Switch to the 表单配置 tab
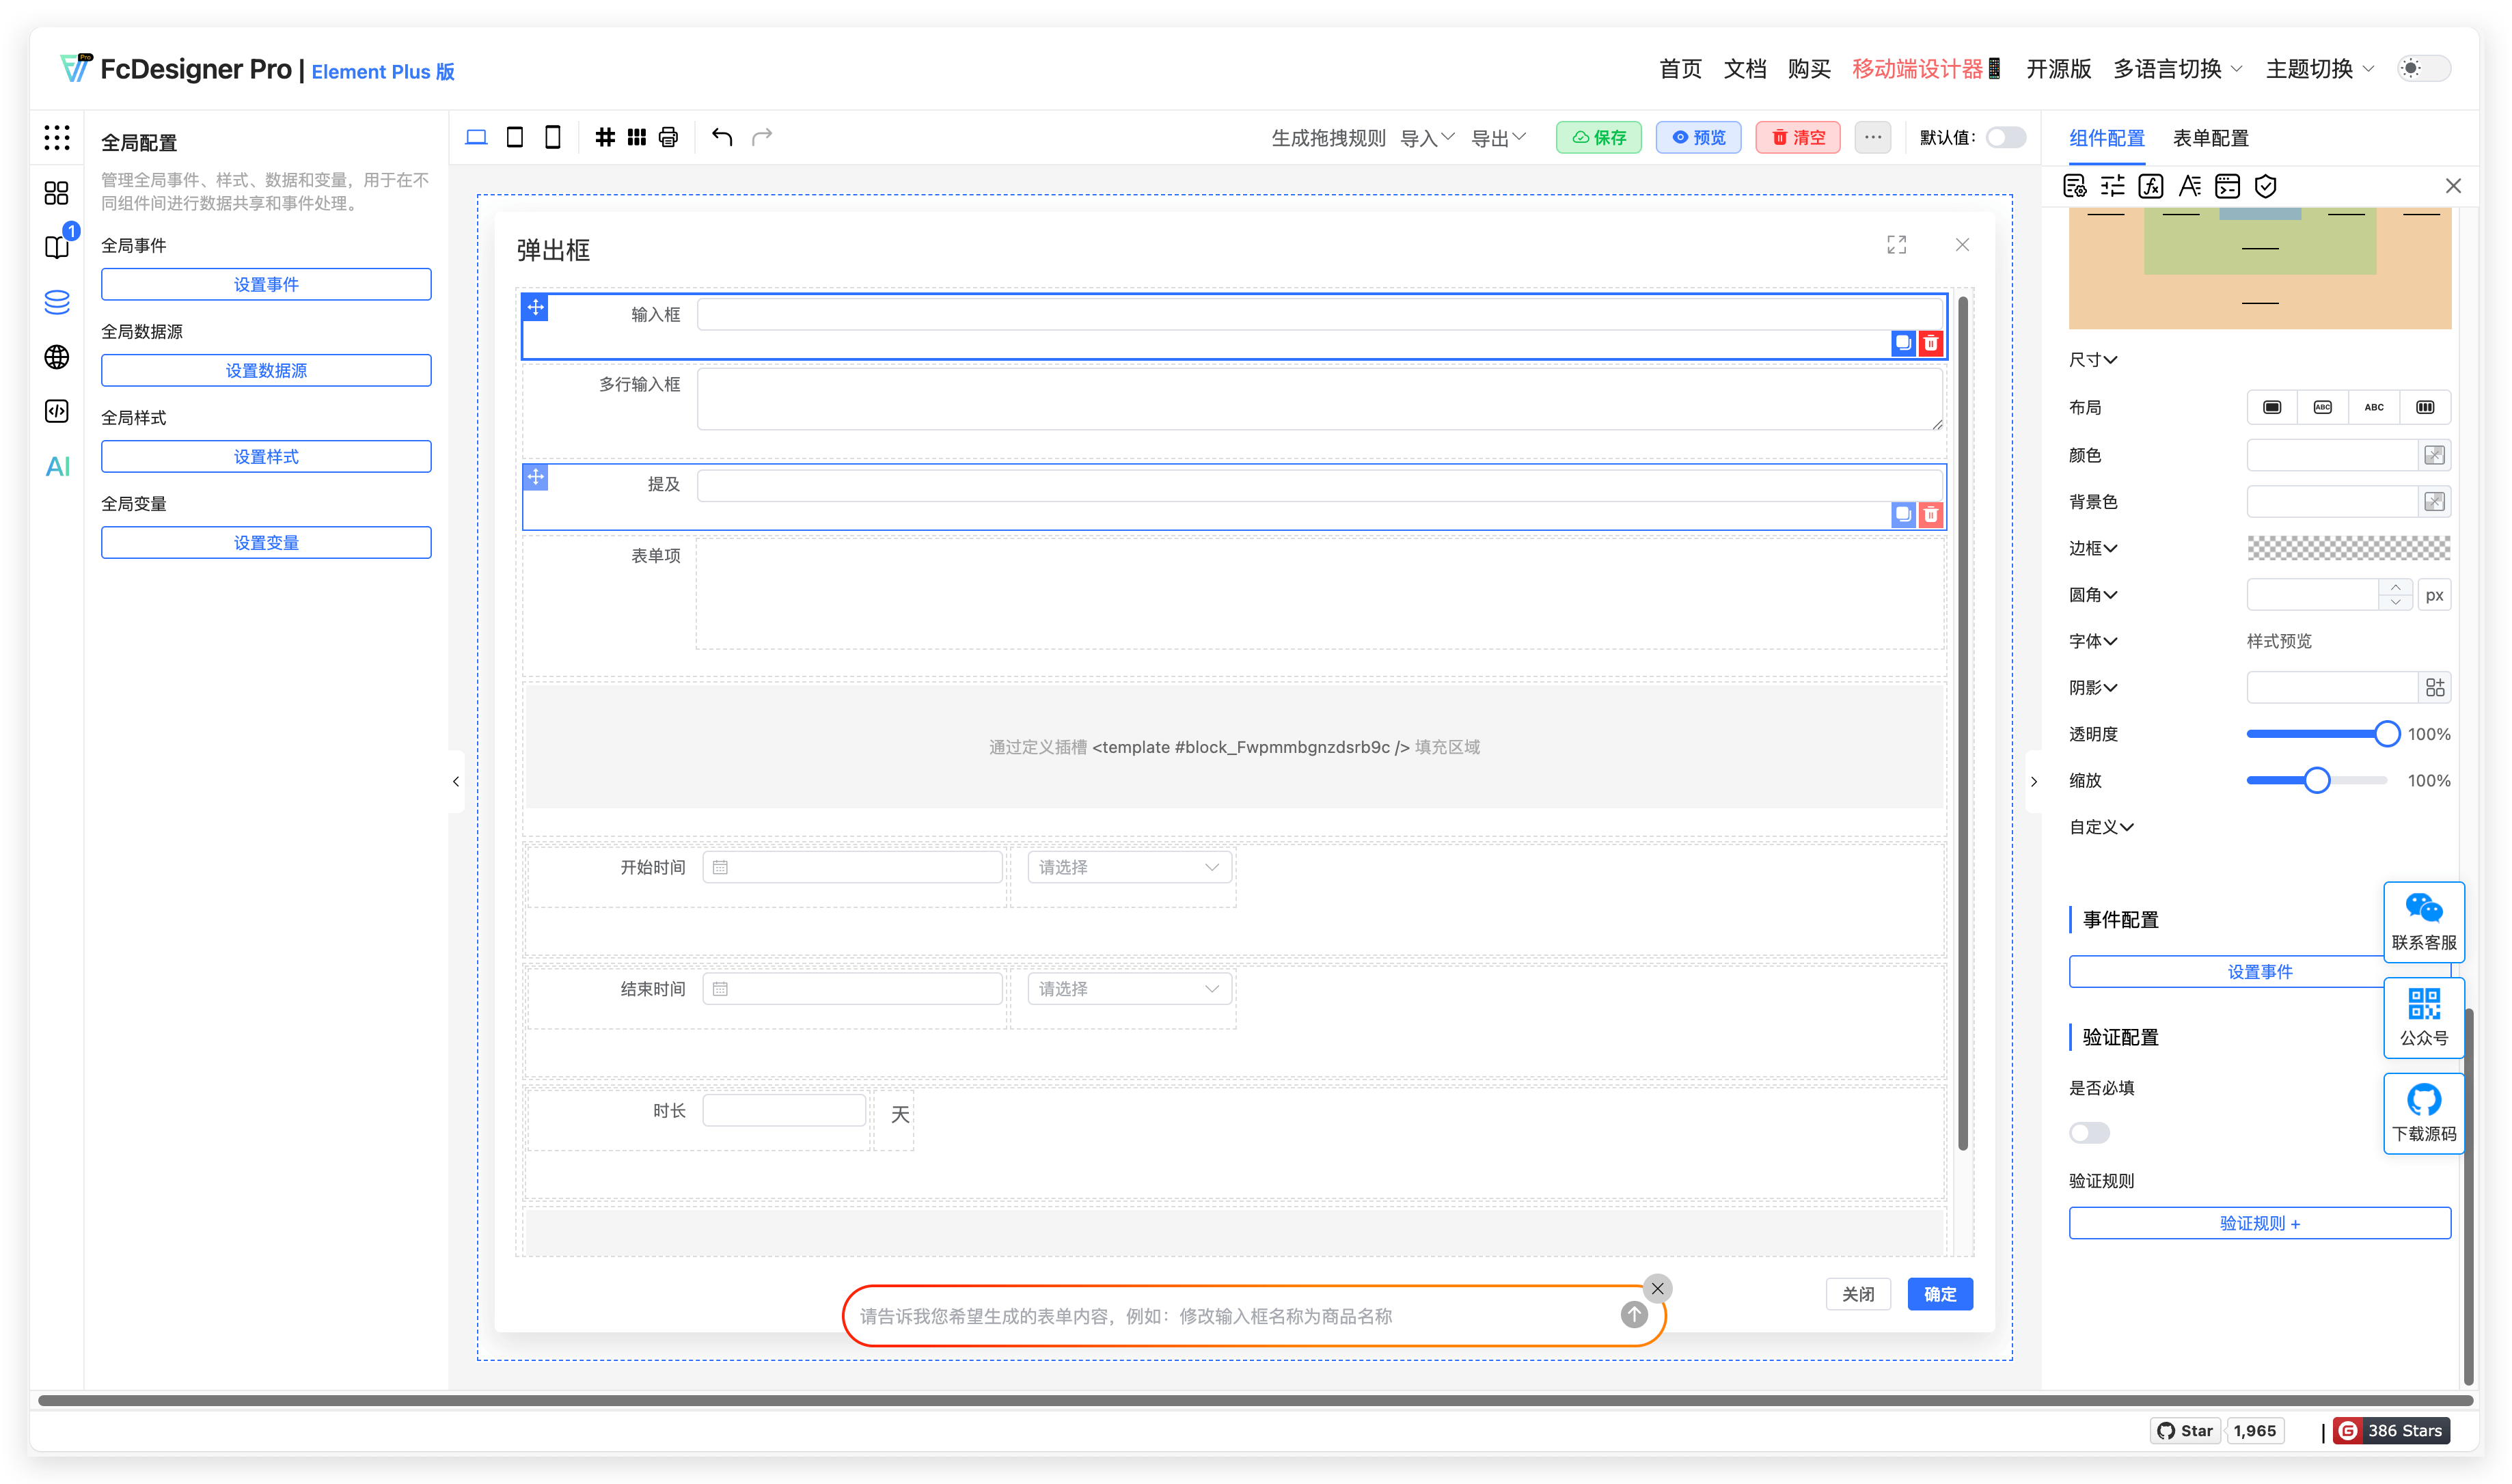The width and height of the screenshot is (2512, 1484). [x=2210, y=138]
